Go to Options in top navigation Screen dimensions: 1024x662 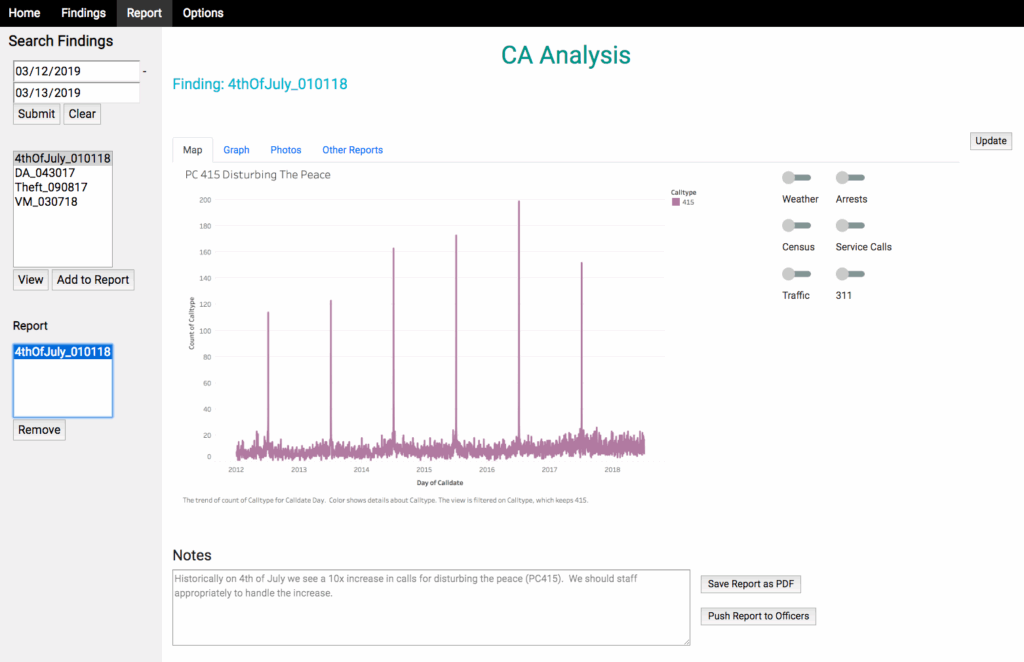[203, 13]
